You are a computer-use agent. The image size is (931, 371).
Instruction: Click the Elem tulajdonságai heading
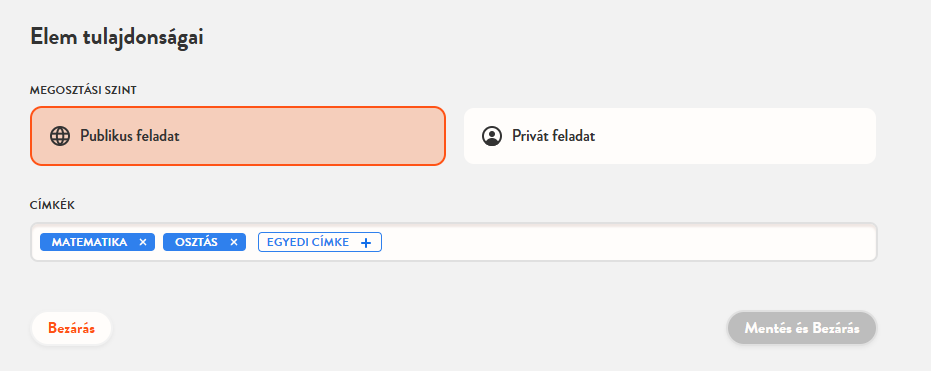coord(116,37)
